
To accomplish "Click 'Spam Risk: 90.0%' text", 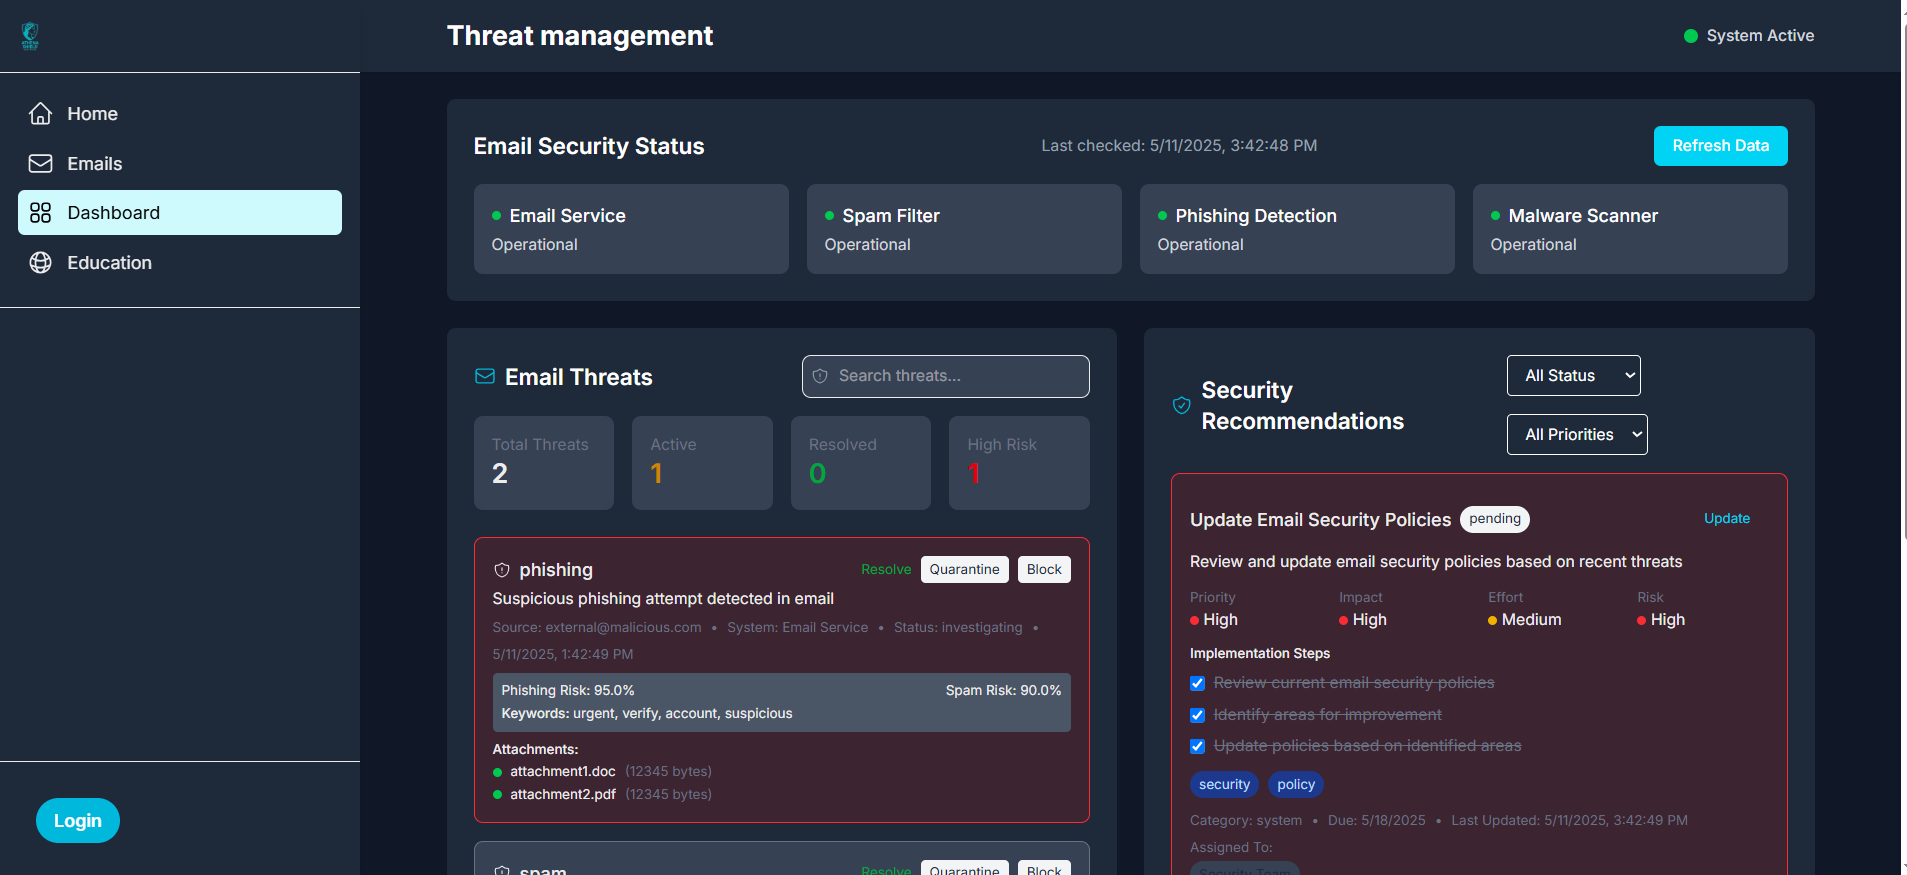I will click(x=1003, y=690).
